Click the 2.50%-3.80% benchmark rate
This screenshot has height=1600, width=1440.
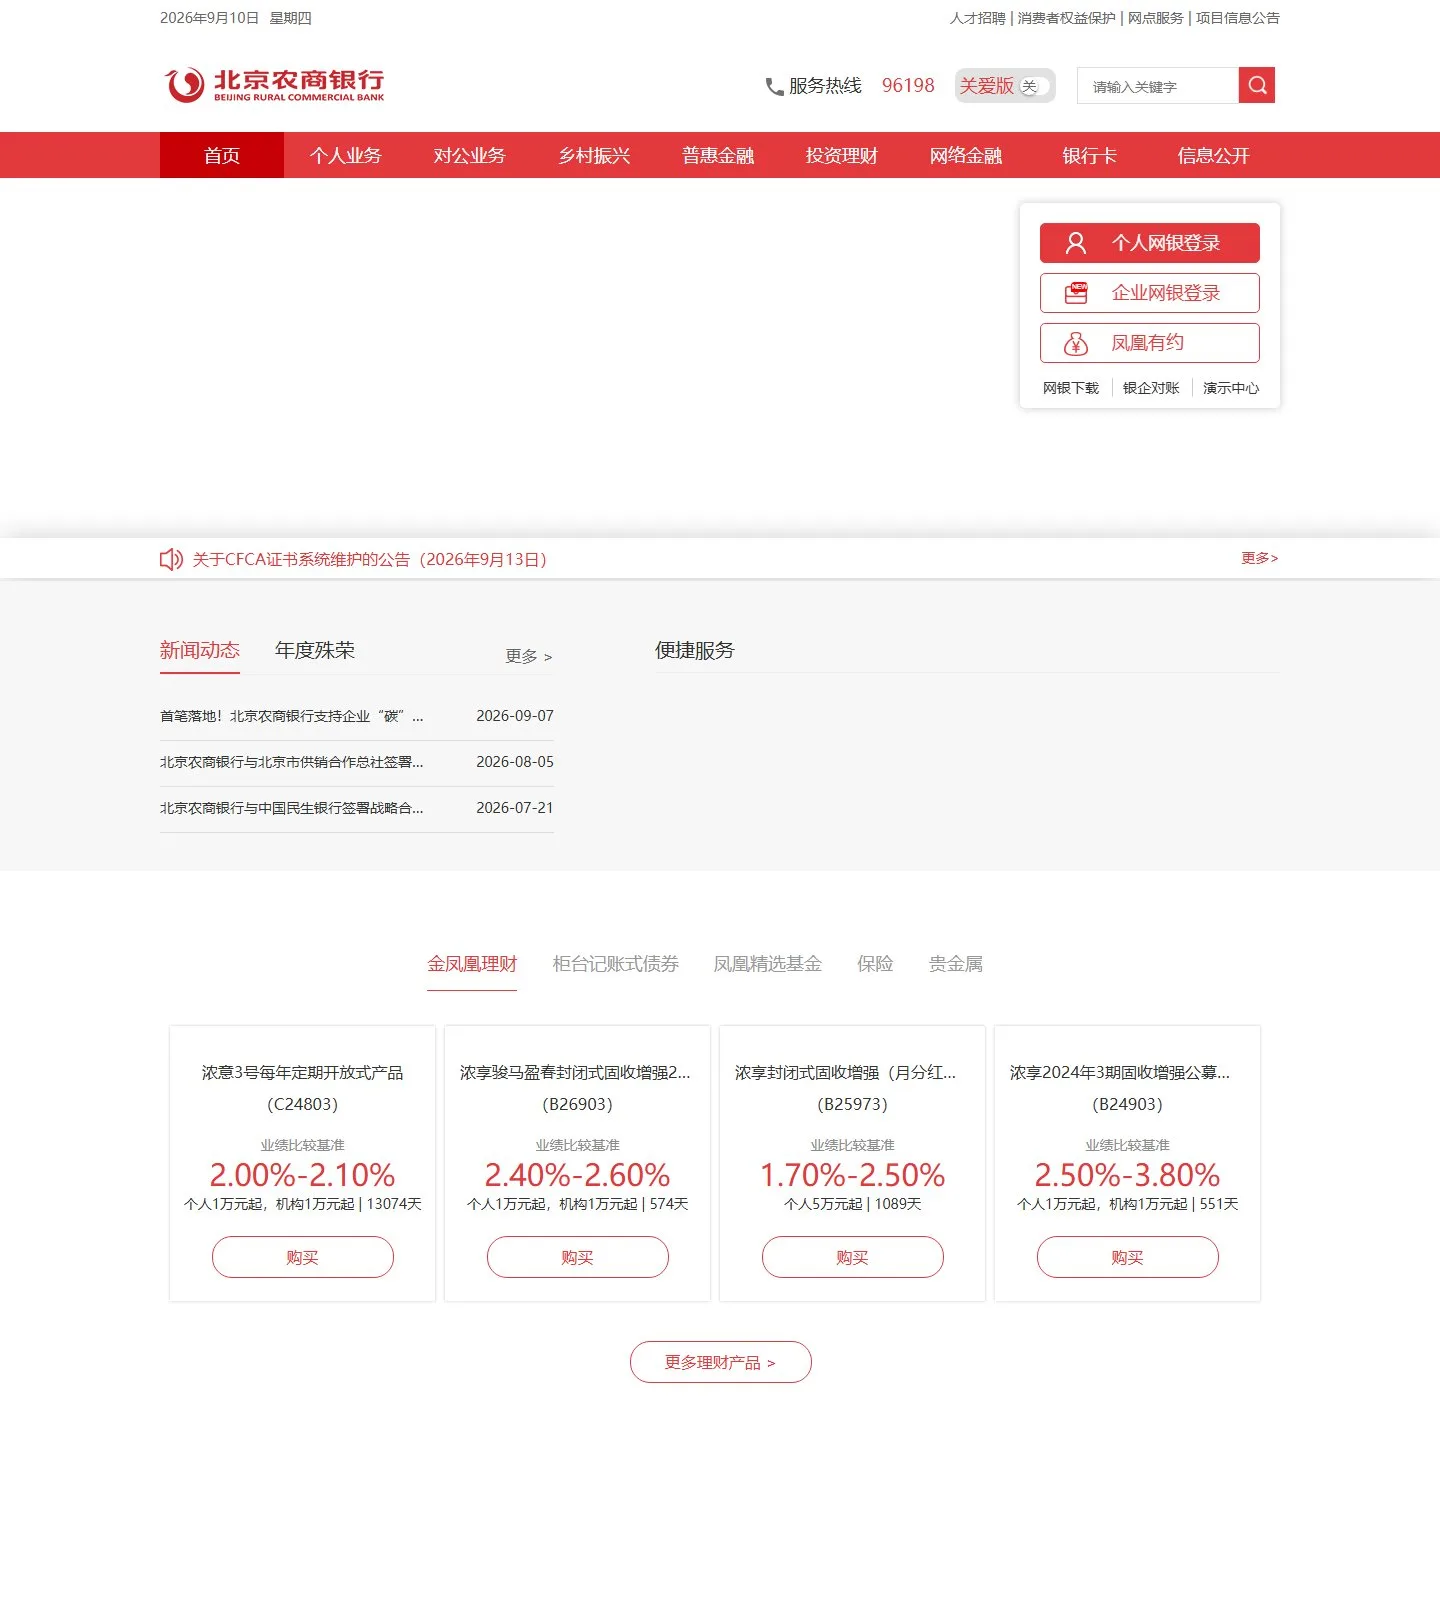1128,1175
